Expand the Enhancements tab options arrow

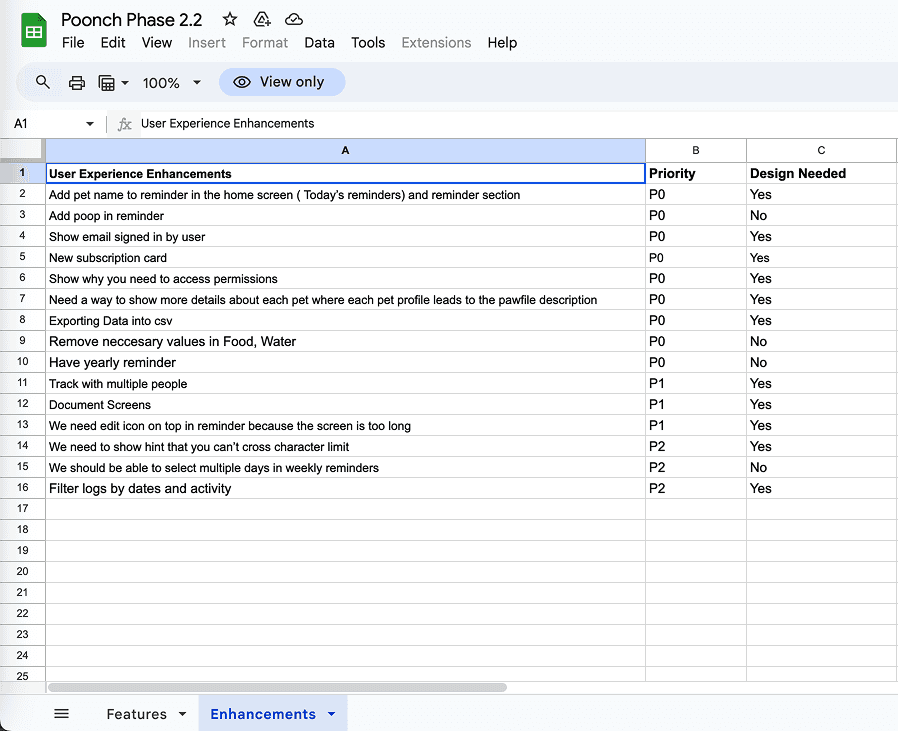click(332, 714)
